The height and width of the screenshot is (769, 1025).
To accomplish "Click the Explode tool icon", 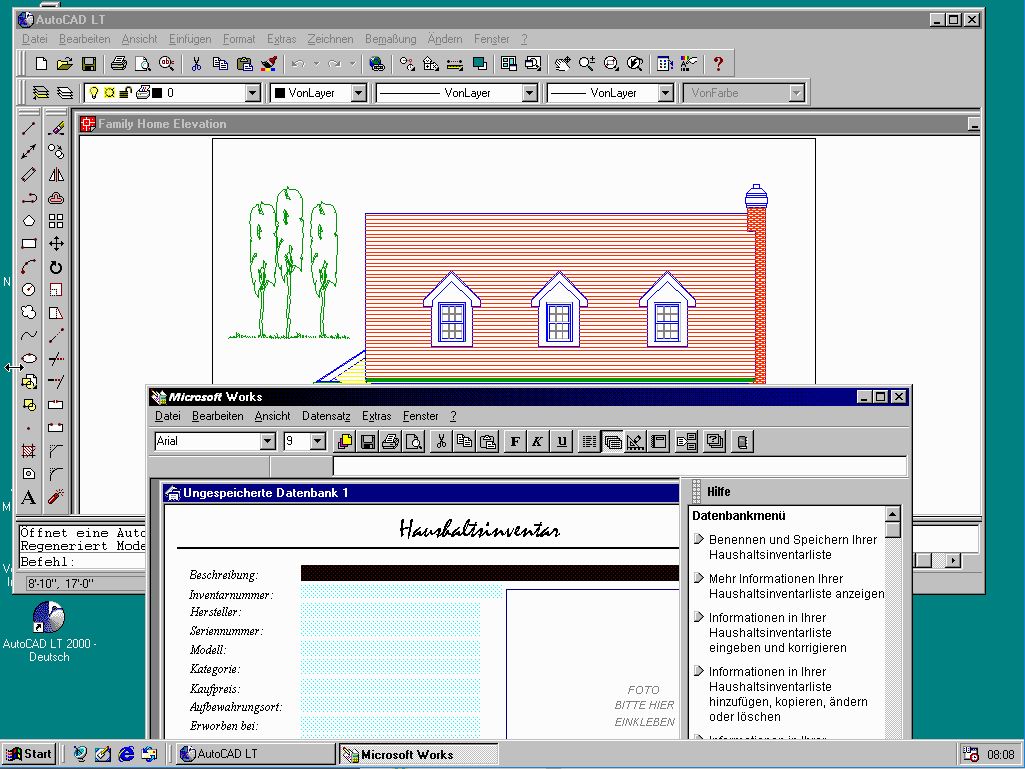I will click(x=56, y=497).
